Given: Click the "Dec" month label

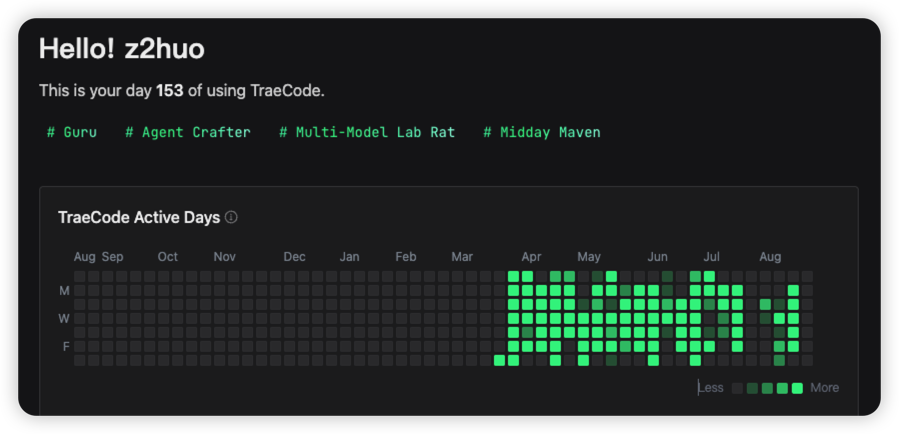Looking at the screenshot, I should point(295,257).
